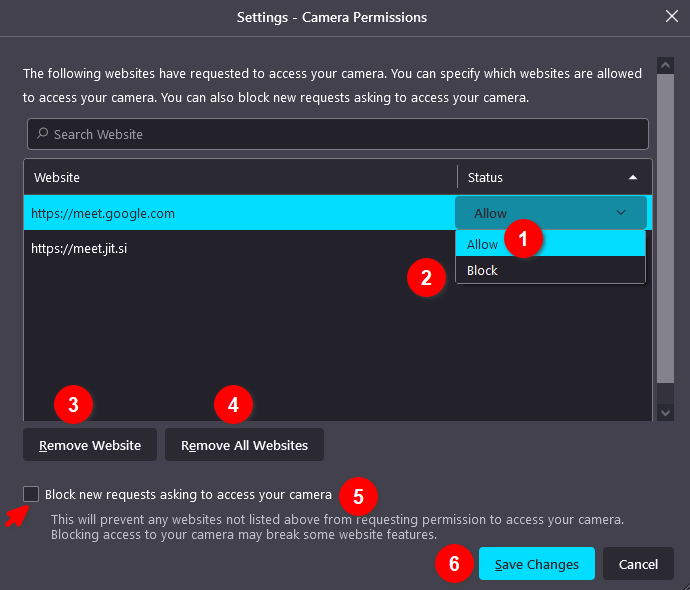The height and width of the screenshot is (590, 690).
Task: Click the Status column sort arrow
Action: (633, 177)
